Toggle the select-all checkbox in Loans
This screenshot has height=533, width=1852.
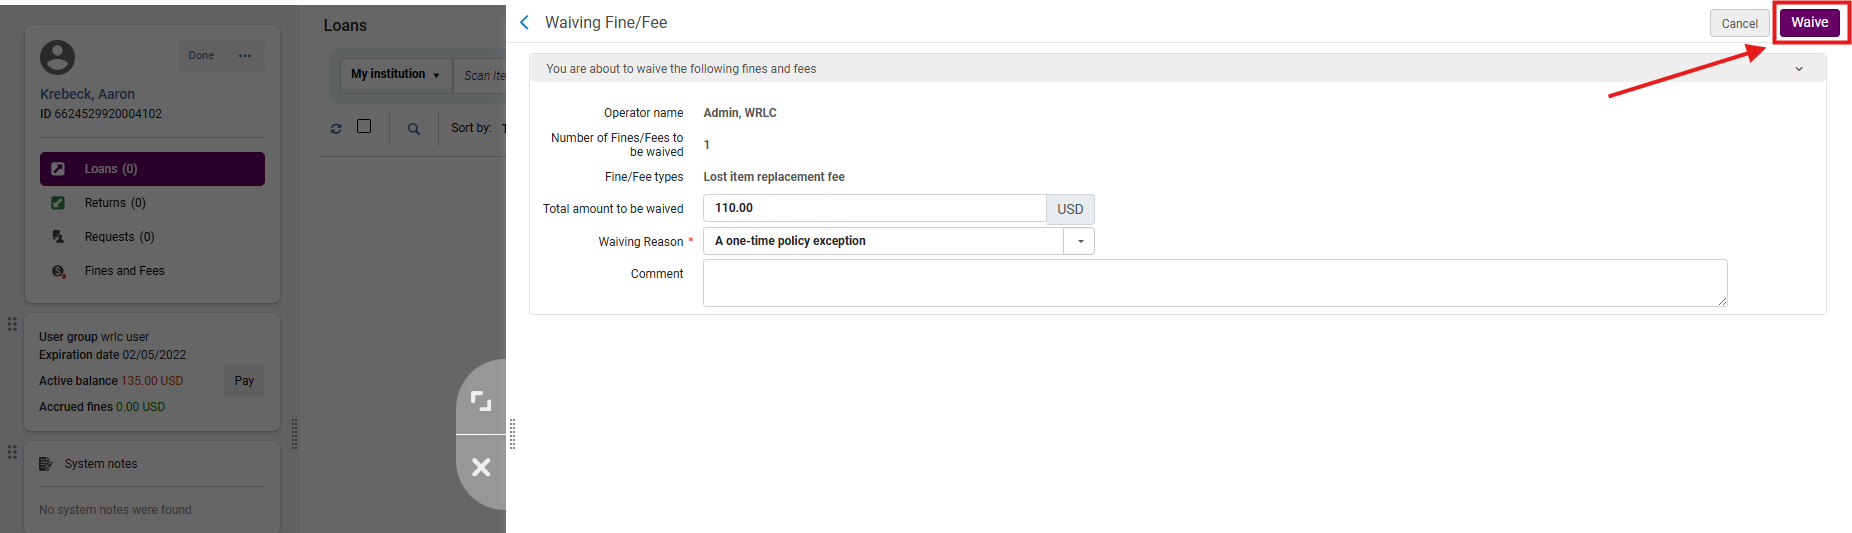click(364, 126)
